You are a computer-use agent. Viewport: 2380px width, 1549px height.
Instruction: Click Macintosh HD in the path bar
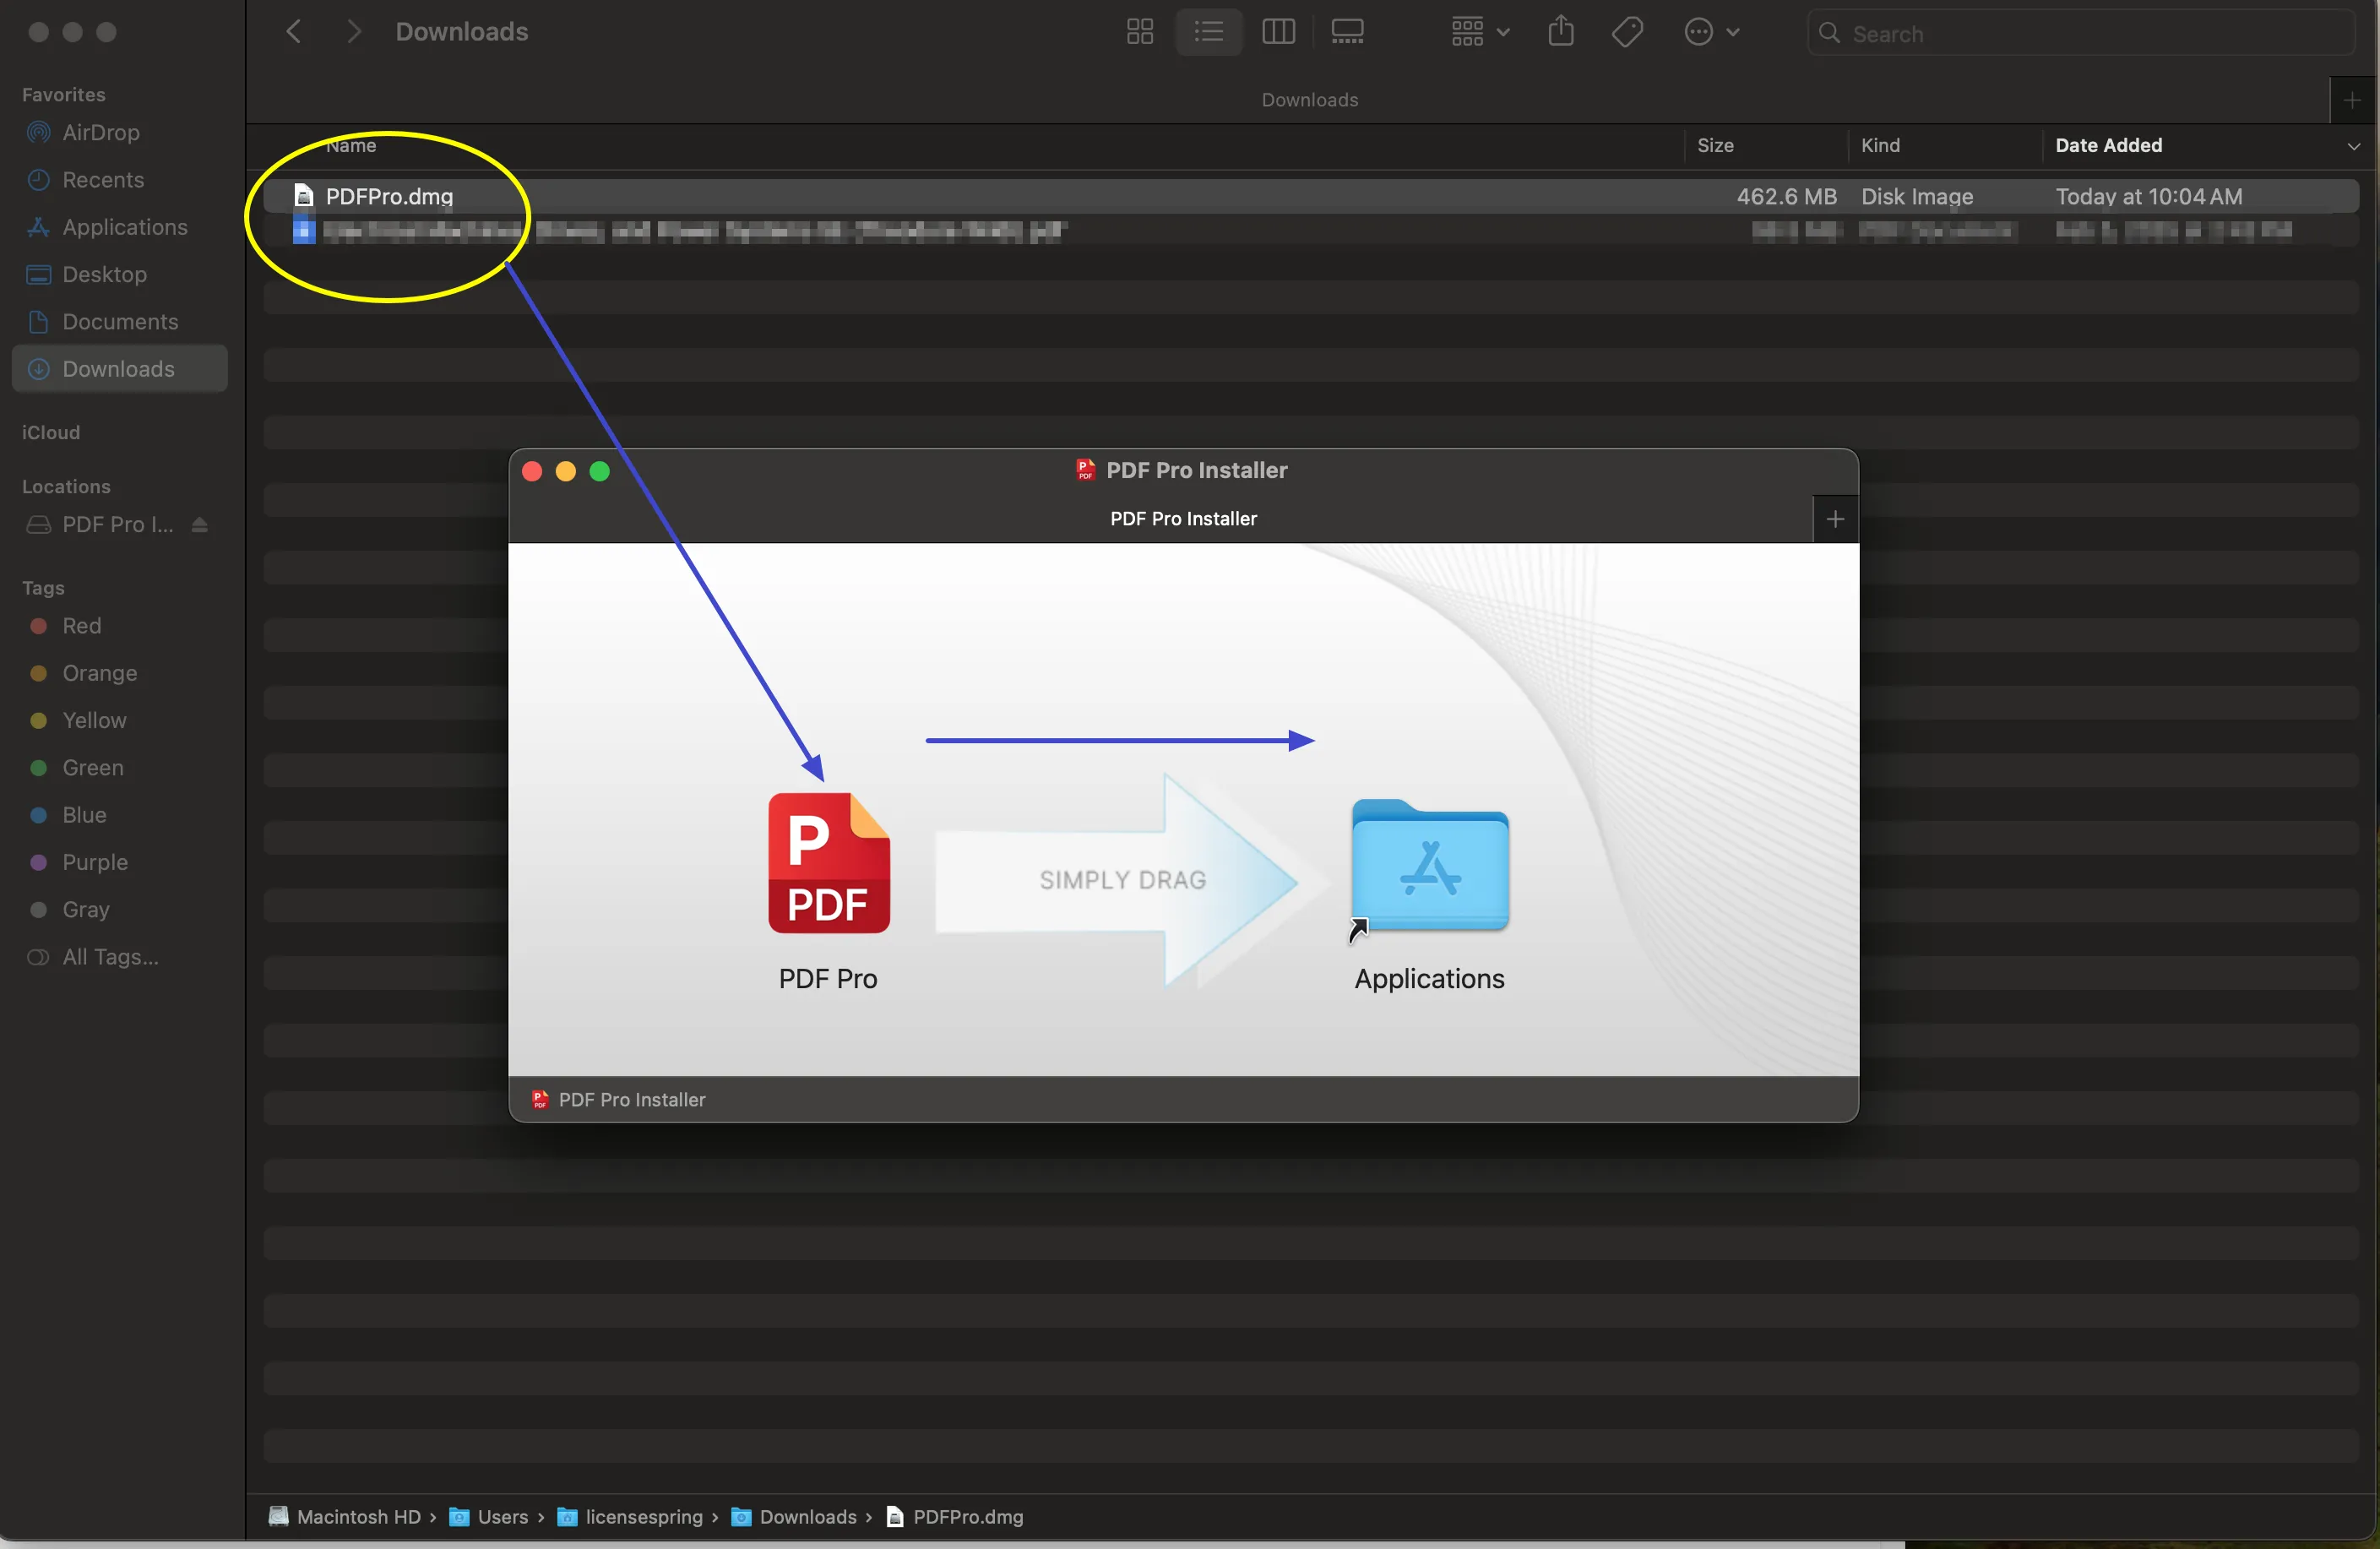click(345, 1517)
